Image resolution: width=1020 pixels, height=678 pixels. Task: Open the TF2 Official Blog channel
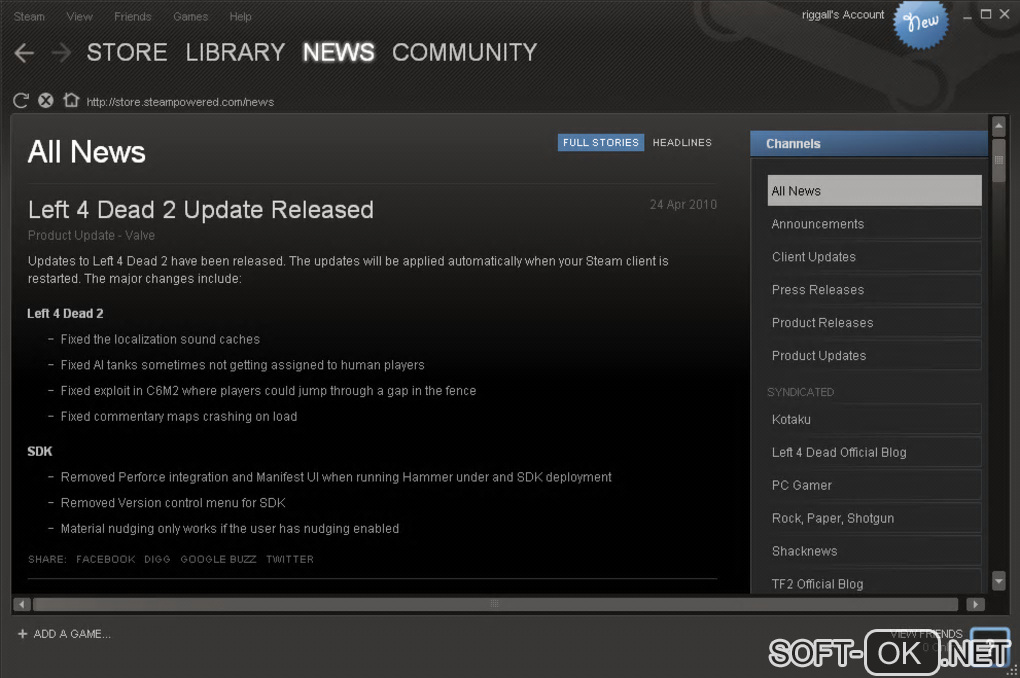[874, 583]
